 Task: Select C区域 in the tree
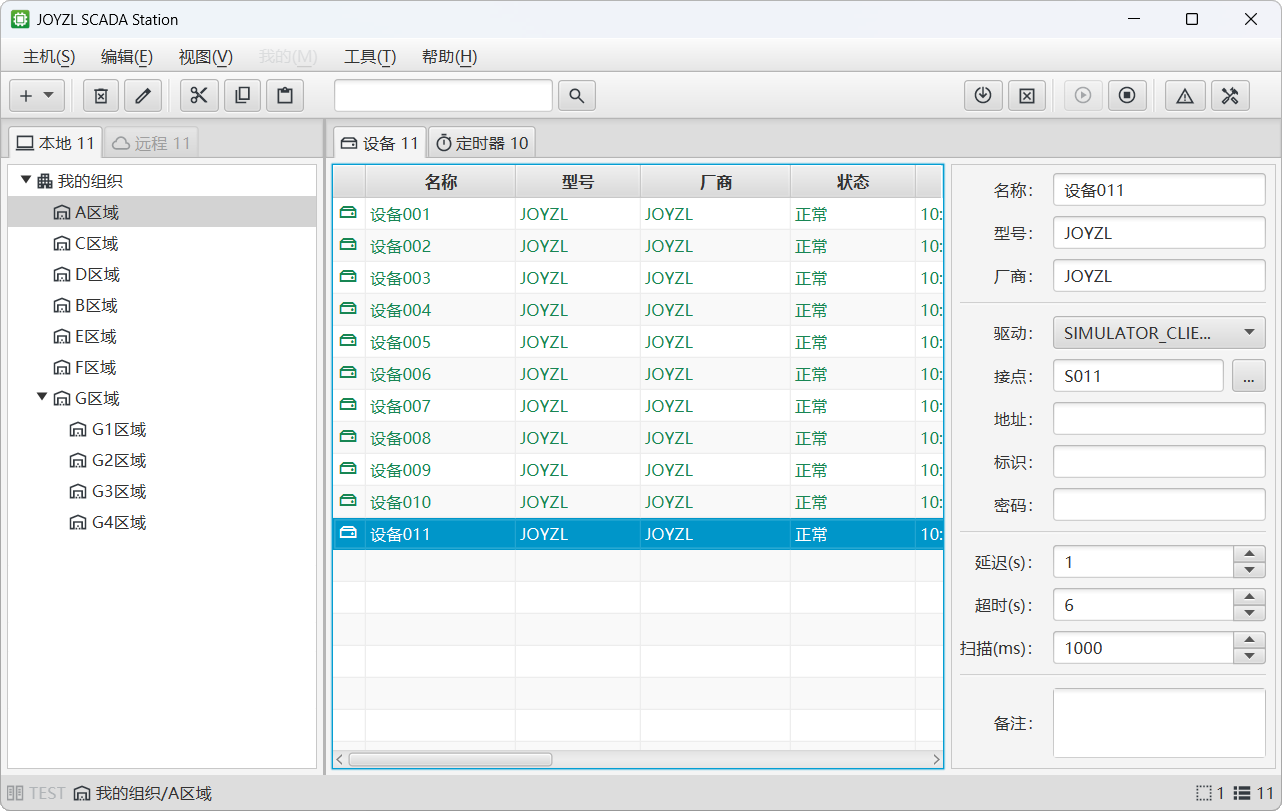(x=162, y=243)
